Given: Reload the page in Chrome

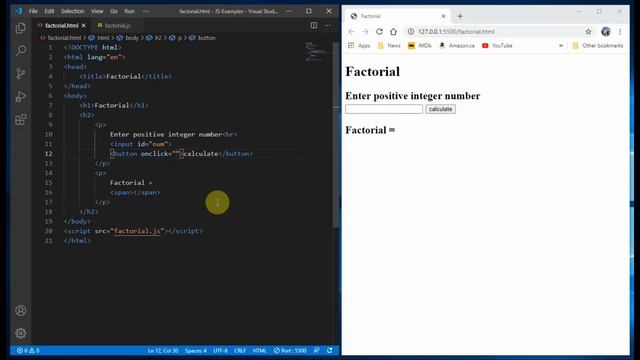Looking at the screenshot, I should (379, 31).
